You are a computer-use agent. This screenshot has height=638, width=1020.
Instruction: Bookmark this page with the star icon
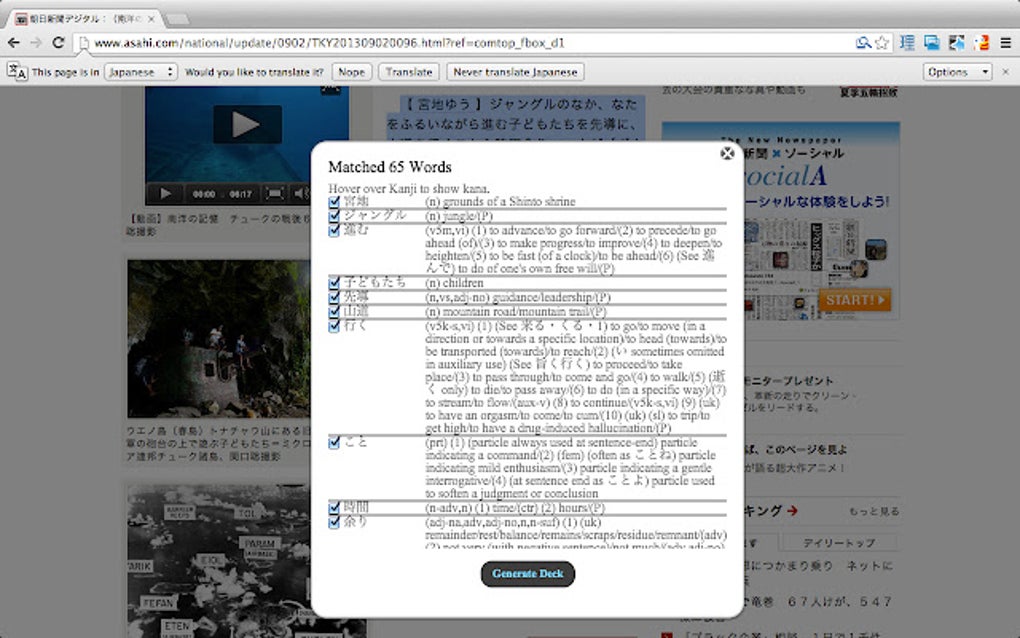pos(880,44)
